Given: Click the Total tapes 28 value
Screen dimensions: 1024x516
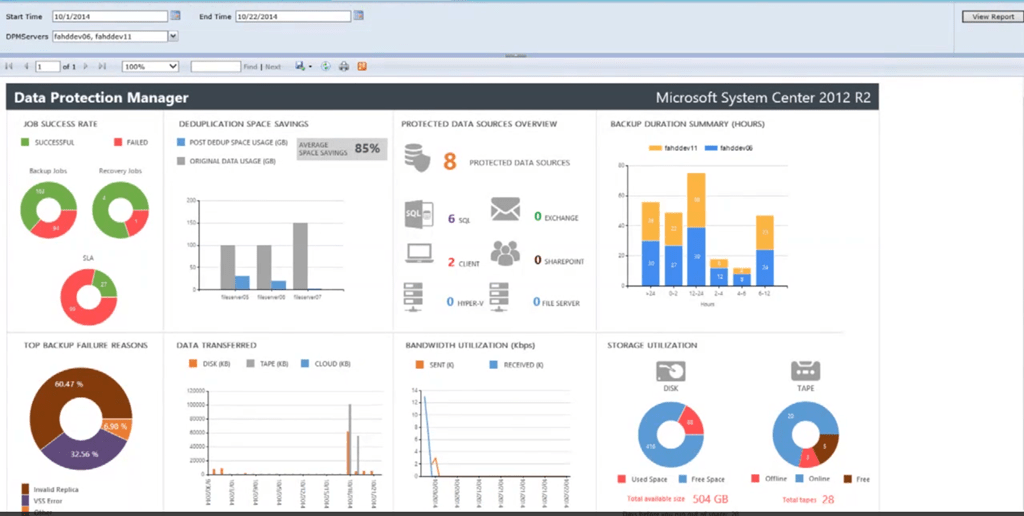Looking at the screenshot, I should (x=827, y=500).
